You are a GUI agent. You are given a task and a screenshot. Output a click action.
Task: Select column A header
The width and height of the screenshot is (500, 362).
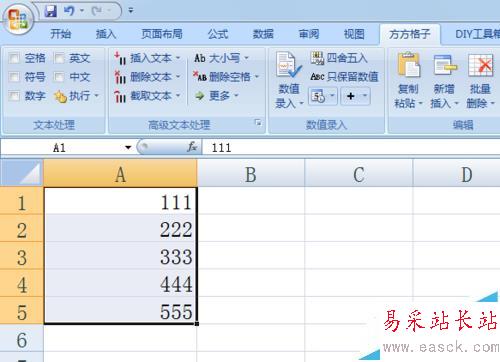coord(120,173)
